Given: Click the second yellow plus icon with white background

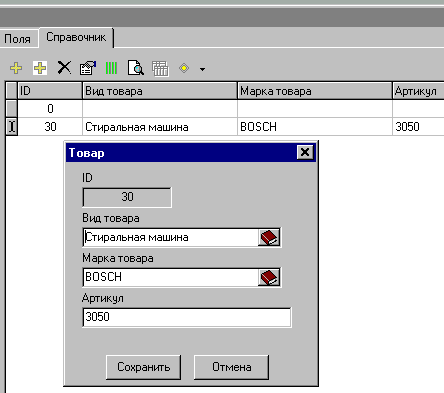Looking at the screenshot, I should pyautogui.click(x=40, y=68).
